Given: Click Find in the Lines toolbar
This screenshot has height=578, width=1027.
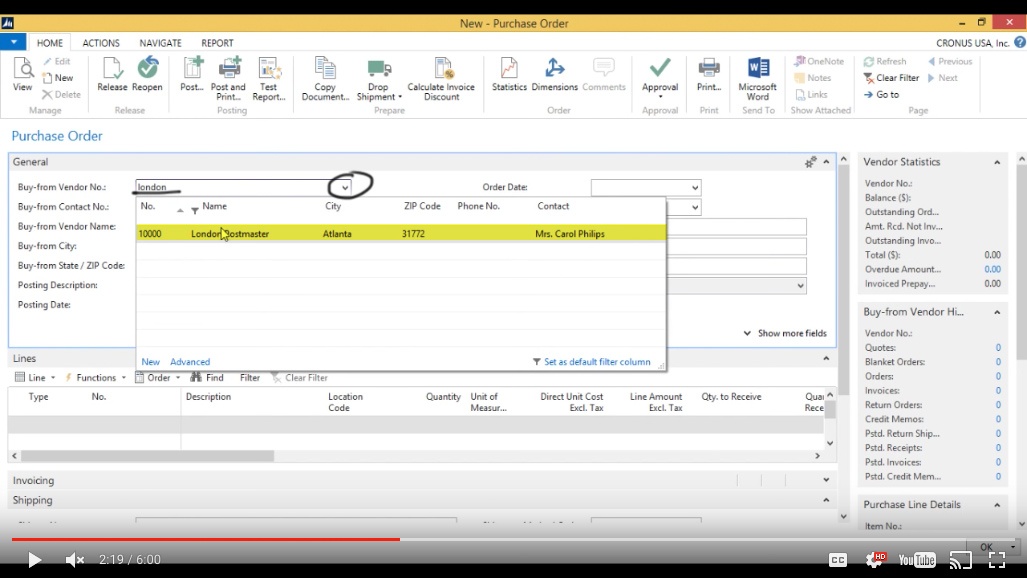Looking at the screenshot, I should 207,377.
